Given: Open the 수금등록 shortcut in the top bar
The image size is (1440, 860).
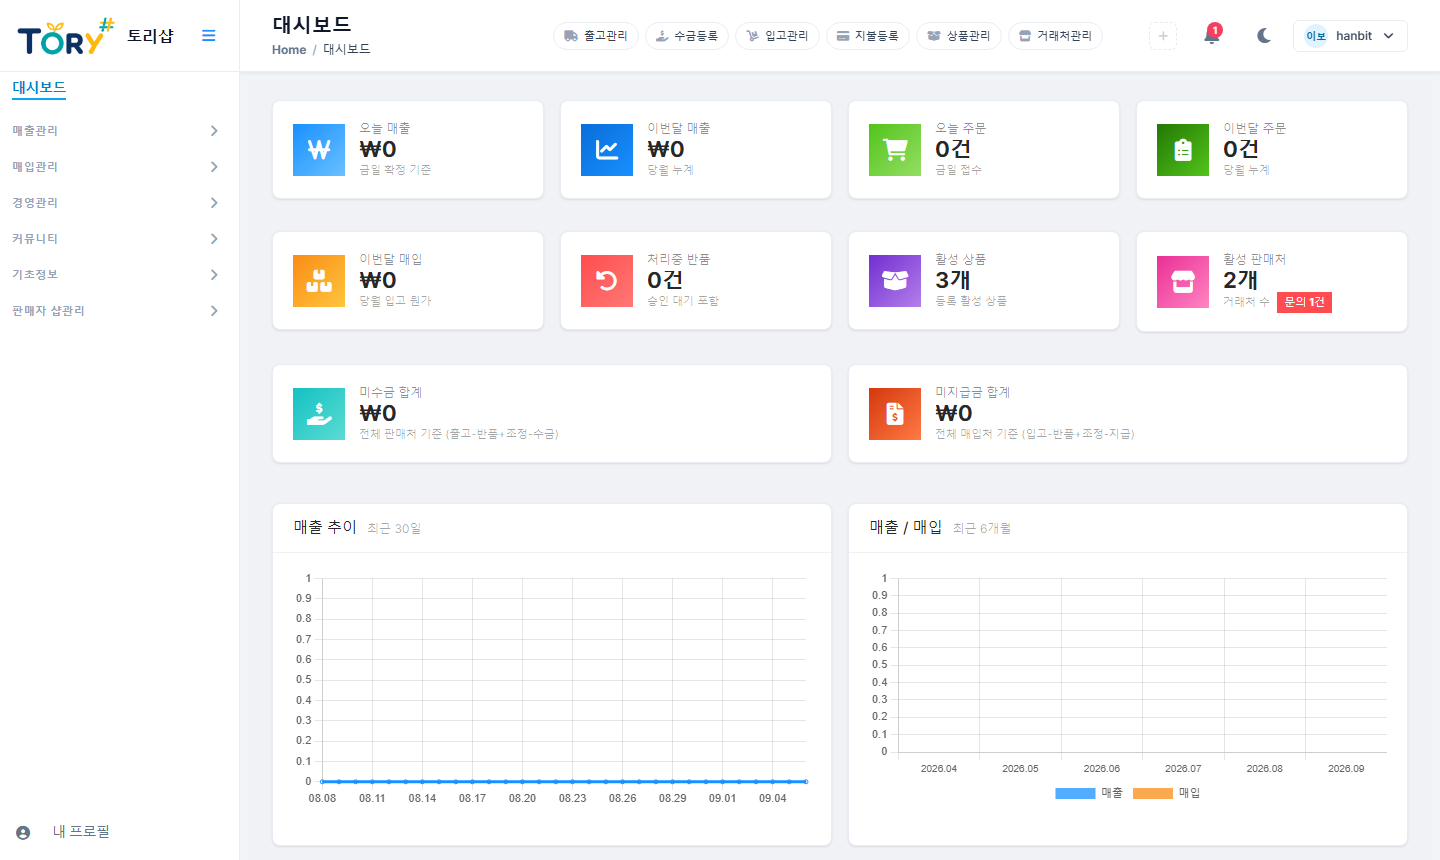Looking at the screenshot, I should coord(687,36).
